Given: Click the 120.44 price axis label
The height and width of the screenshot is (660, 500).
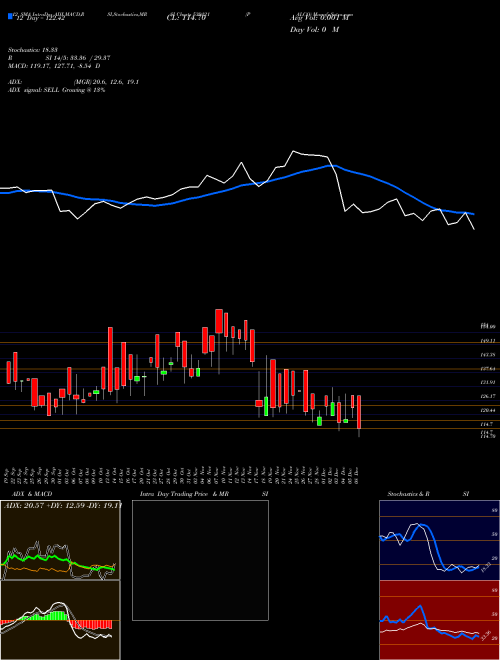Looking at the screenshot, I should click(x=488, y=410).
